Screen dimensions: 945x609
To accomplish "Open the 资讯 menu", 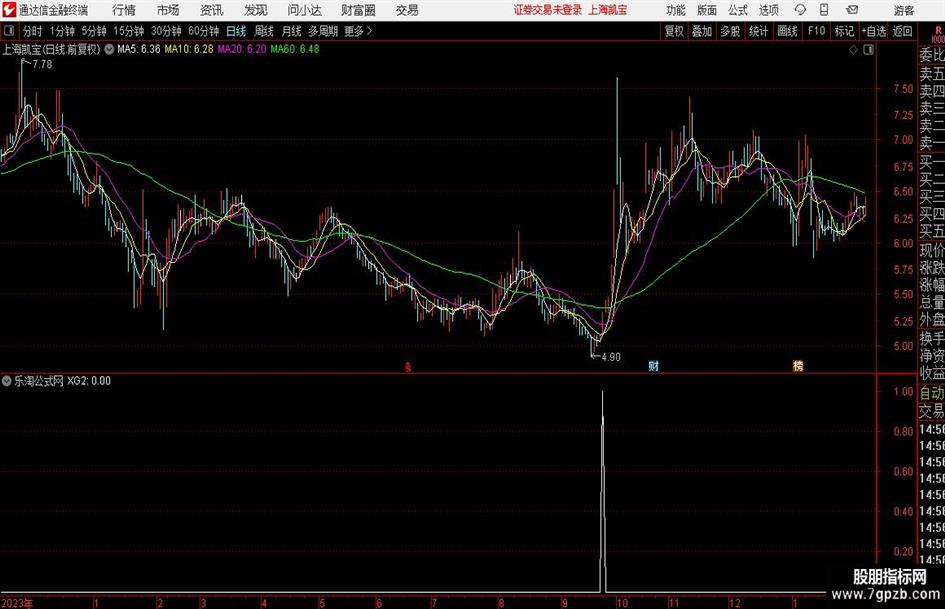I will [212, 10].
